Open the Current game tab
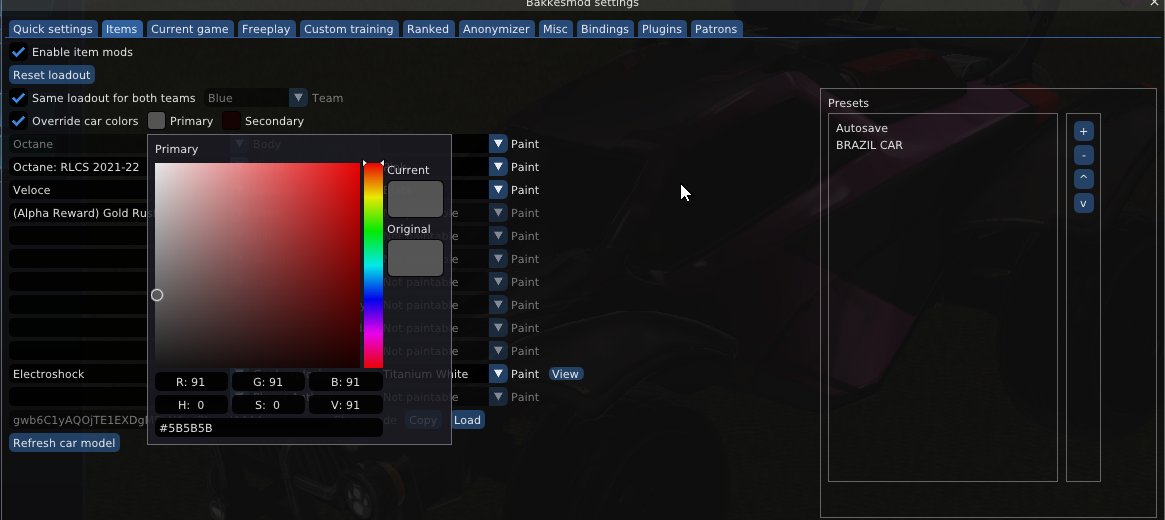Screen dimensions: 1165x520 (x=189, y=29)
